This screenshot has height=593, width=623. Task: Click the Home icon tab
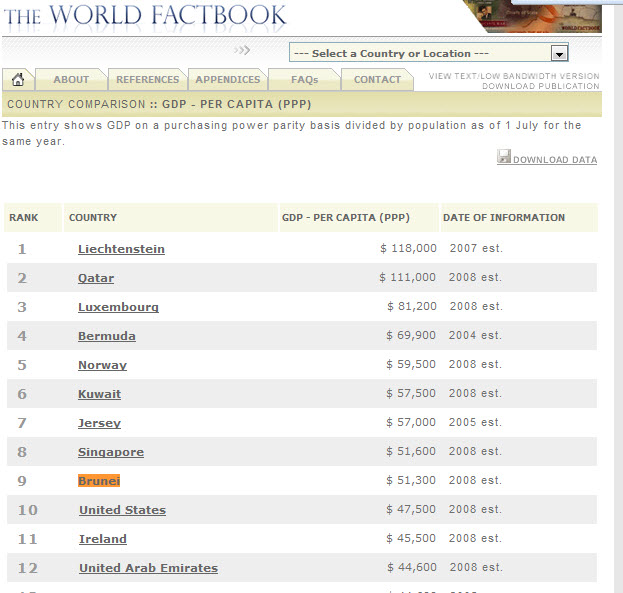pyautogui.click(x=18, y=80)
